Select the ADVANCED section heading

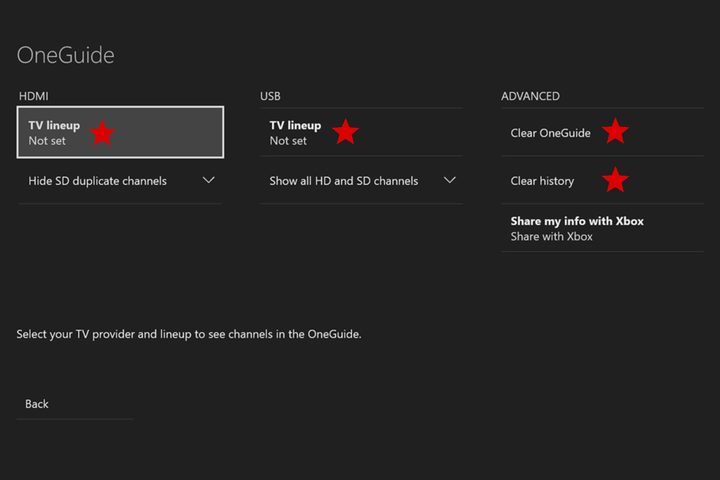(x=530, y=96)
